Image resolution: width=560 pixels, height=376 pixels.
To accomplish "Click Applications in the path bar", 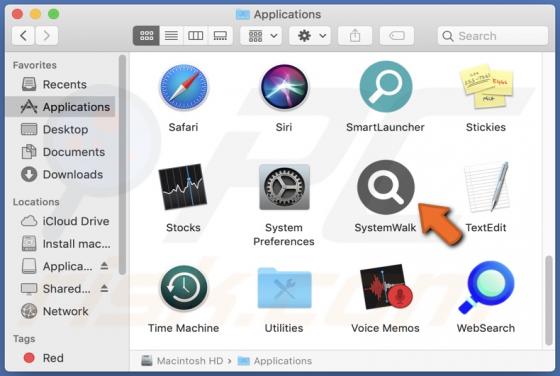I will click(275, 361).
